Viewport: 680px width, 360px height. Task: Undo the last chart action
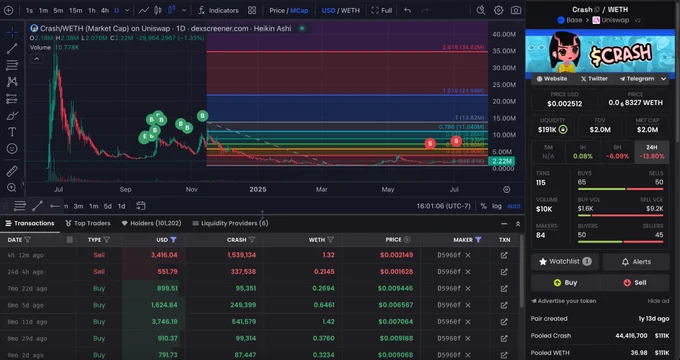tap(407, 10)
